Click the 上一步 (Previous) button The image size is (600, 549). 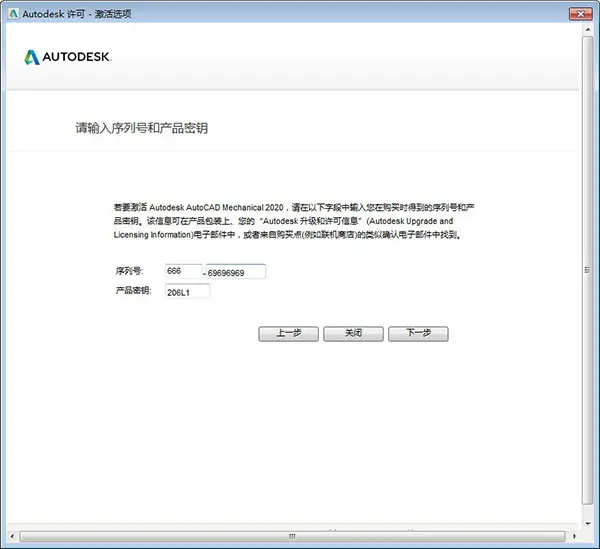tap(288, 334)
